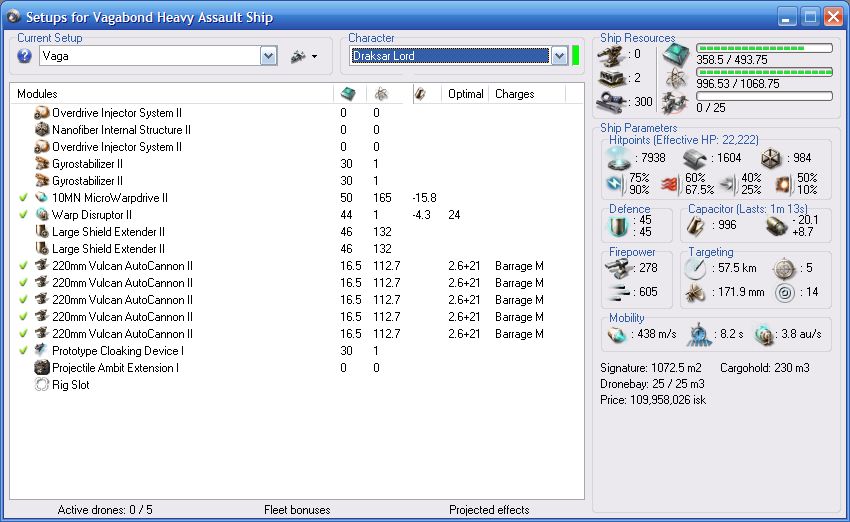Click the Optimal column header
Image resolution: width=850 pixels, height=522 pixels.
tap(465, 94)
